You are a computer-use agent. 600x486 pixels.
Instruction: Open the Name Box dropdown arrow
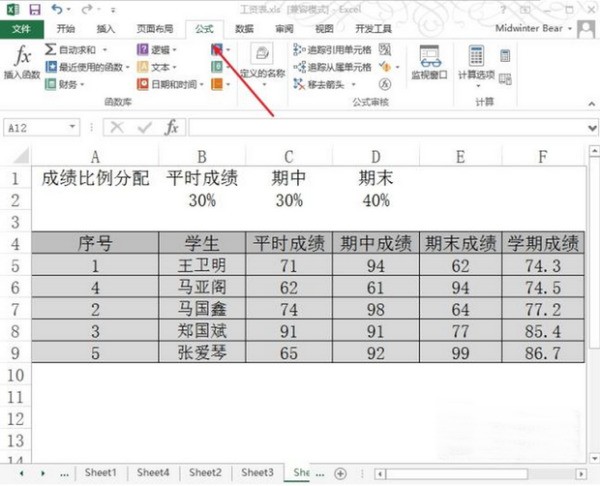tap(72, 127)
